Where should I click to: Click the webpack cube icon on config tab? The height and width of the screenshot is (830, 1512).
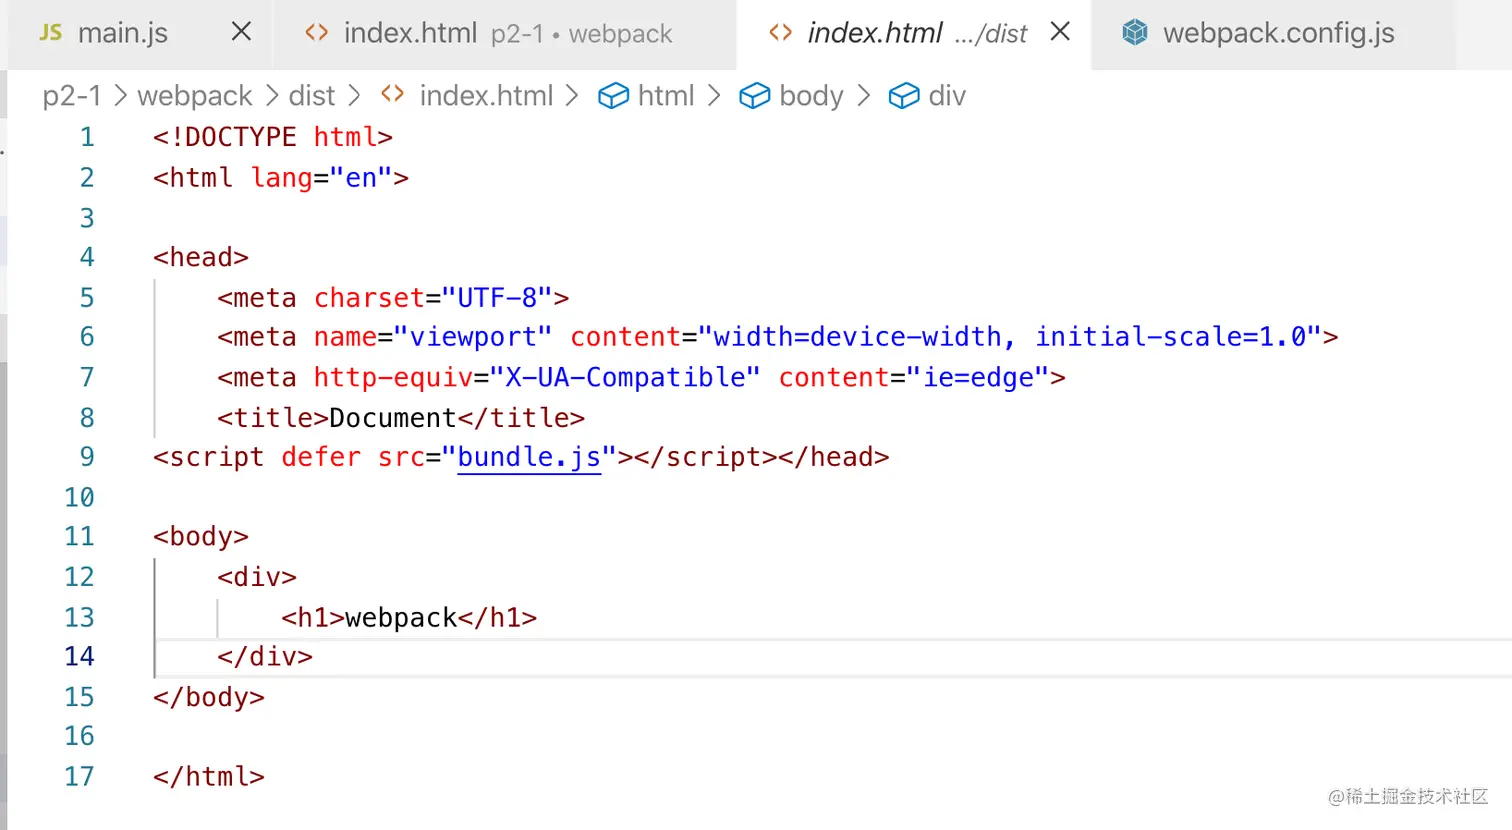pyautogui.click(x=1135, y=33)
